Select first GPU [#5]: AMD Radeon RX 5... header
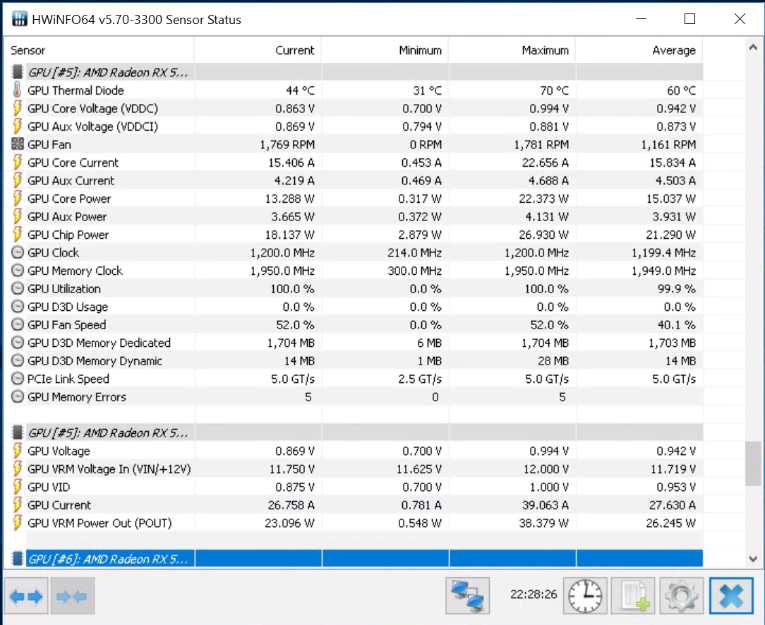 pyautogui.click(x=108, y=72)
